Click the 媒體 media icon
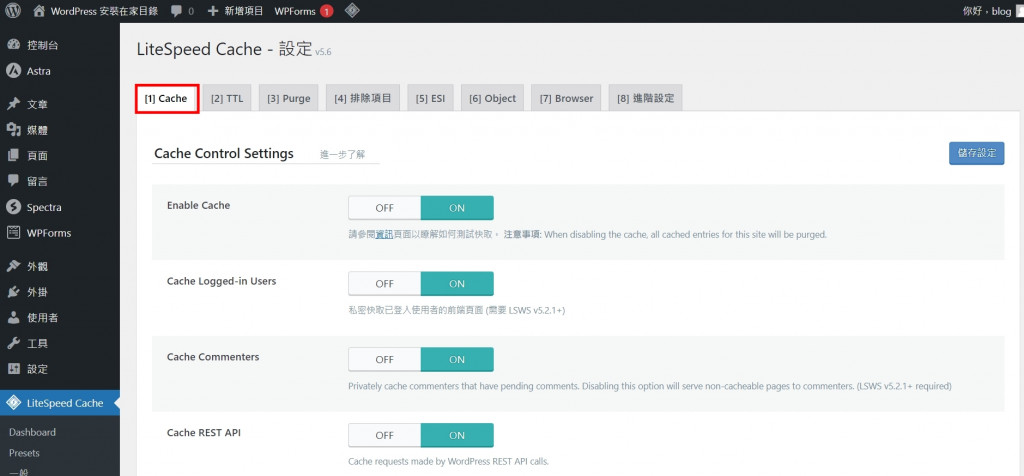This screenshot has width=1024, height=476. (x=13, y=130)
